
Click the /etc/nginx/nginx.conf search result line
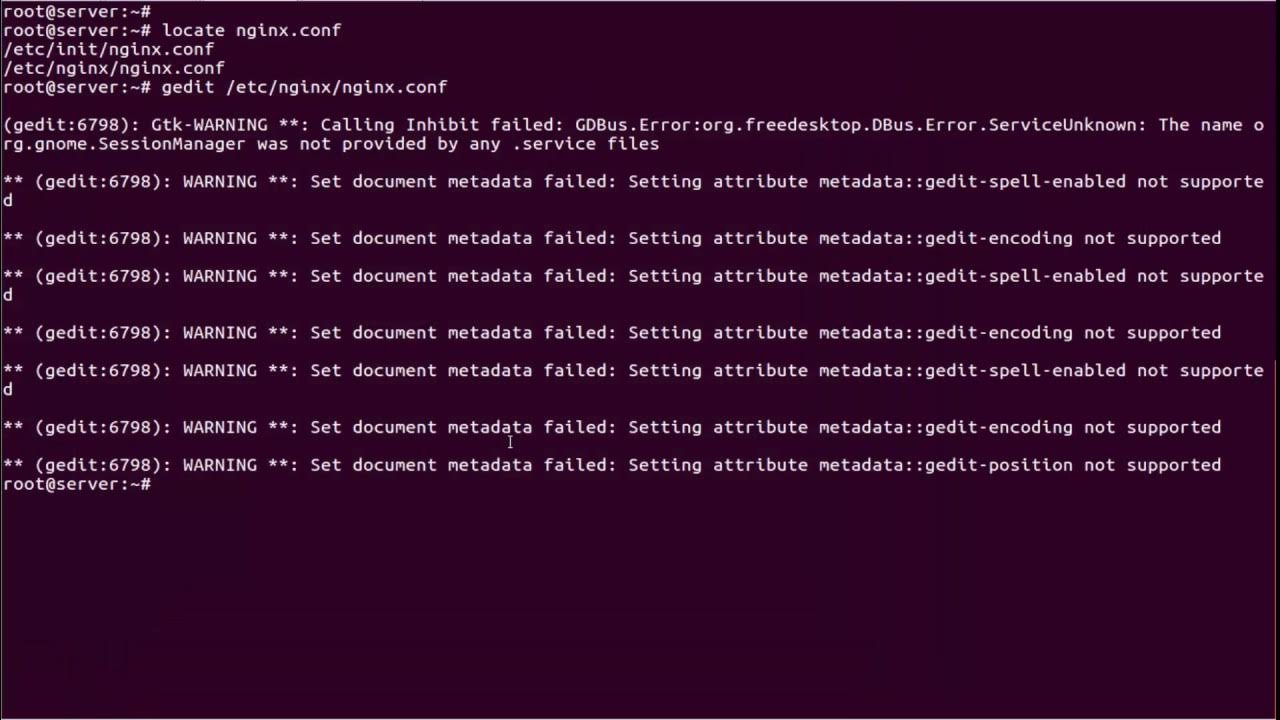pyautogui.click(x=113, y=68)
